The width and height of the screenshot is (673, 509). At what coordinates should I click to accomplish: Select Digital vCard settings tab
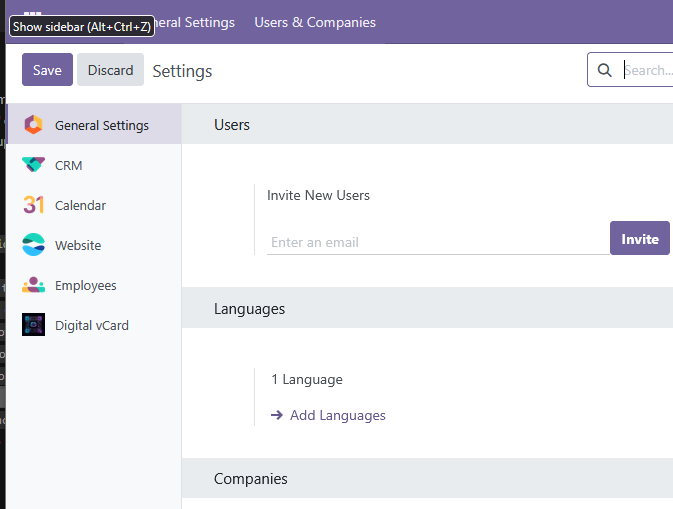pos(94,325)
